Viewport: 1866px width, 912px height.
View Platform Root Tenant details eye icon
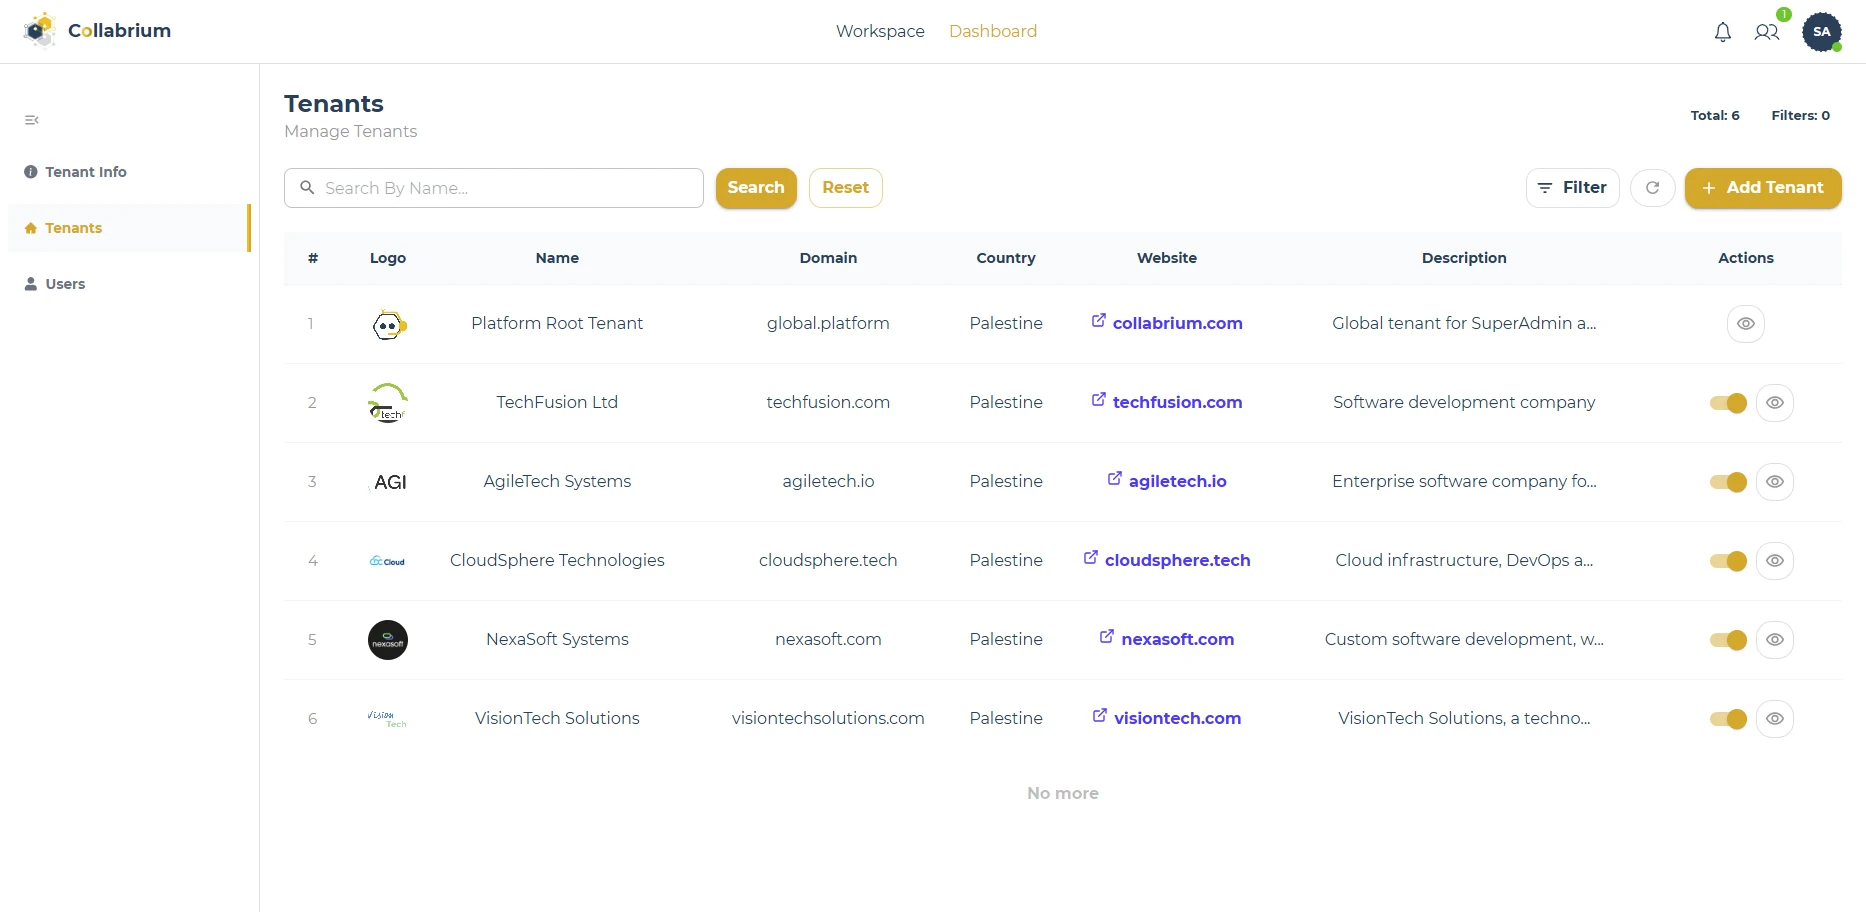click(1746, 324)
